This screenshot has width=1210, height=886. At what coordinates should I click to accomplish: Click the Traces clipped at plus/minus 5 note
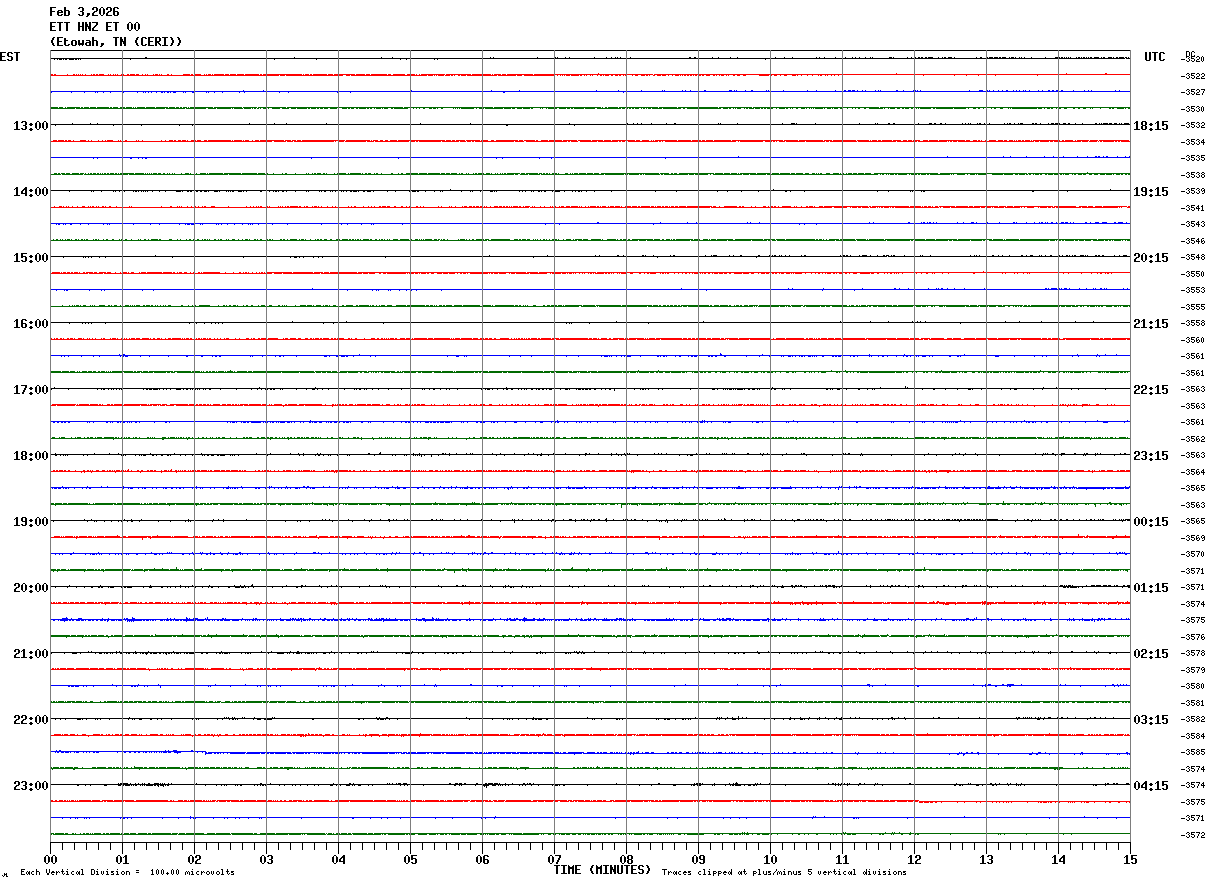tap(784, 873)
